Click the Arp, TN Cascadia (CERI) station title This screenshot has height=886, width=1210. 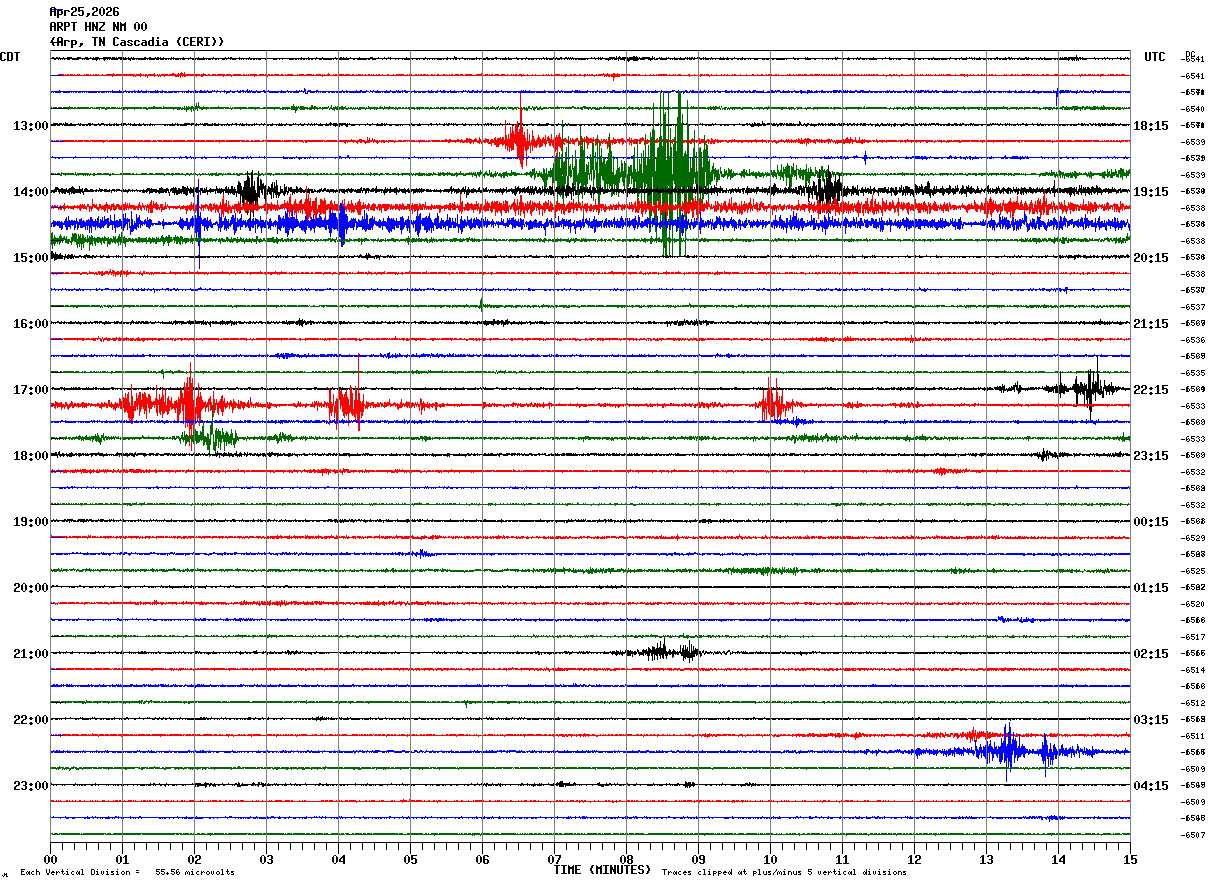136,42
